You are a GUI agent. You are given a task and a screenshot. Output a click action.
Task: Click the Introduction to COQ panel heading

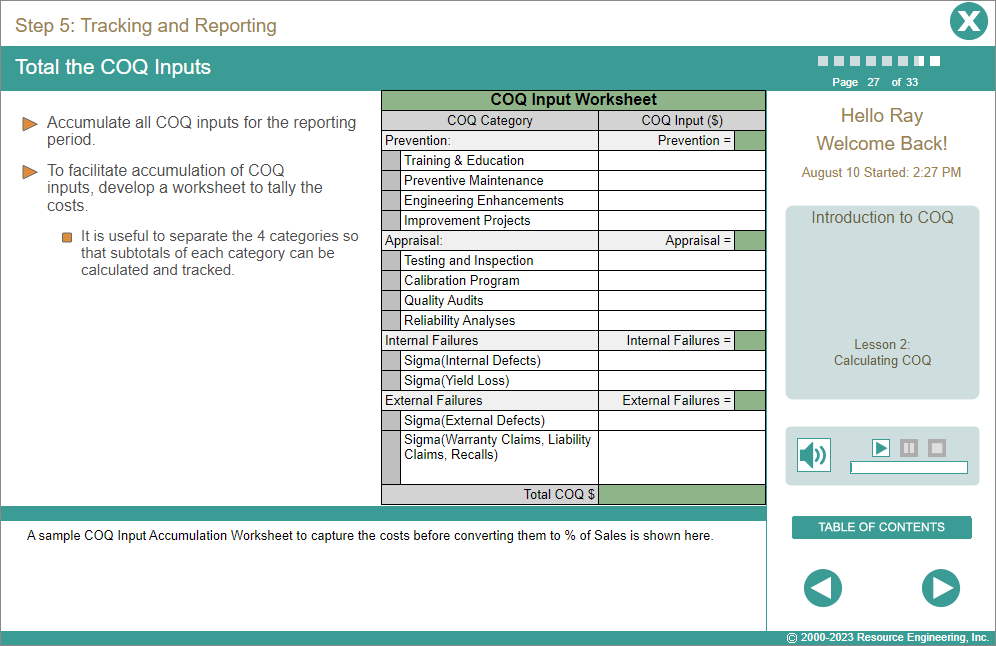point(881,217)
